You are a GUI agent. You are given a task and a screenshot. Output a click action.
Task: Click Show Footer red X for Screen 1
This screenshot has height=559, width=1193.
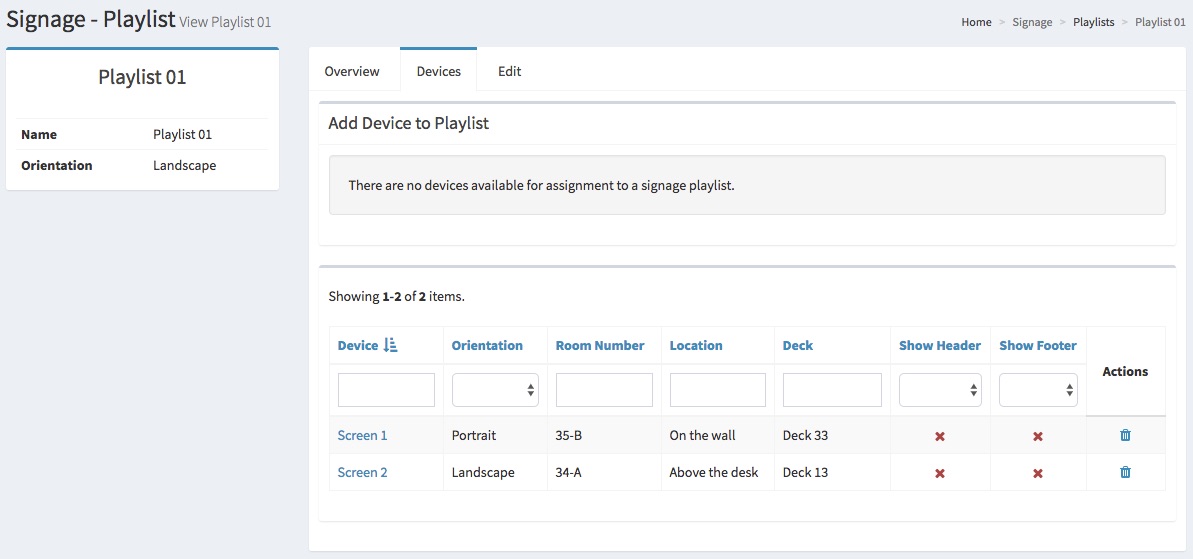pyautogui.click(x=1037, y=436)
